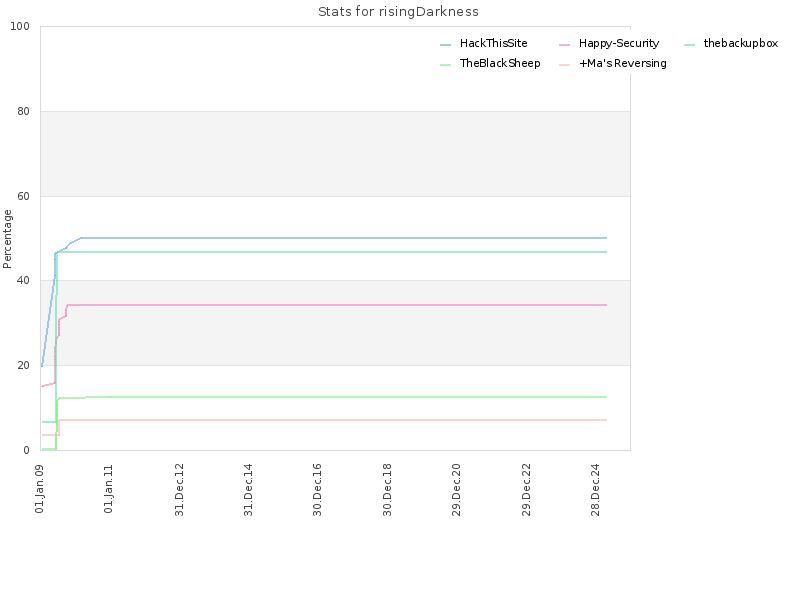Click the 20 y-axis tick label
The image size is (800, 600).
coord(23,365)
